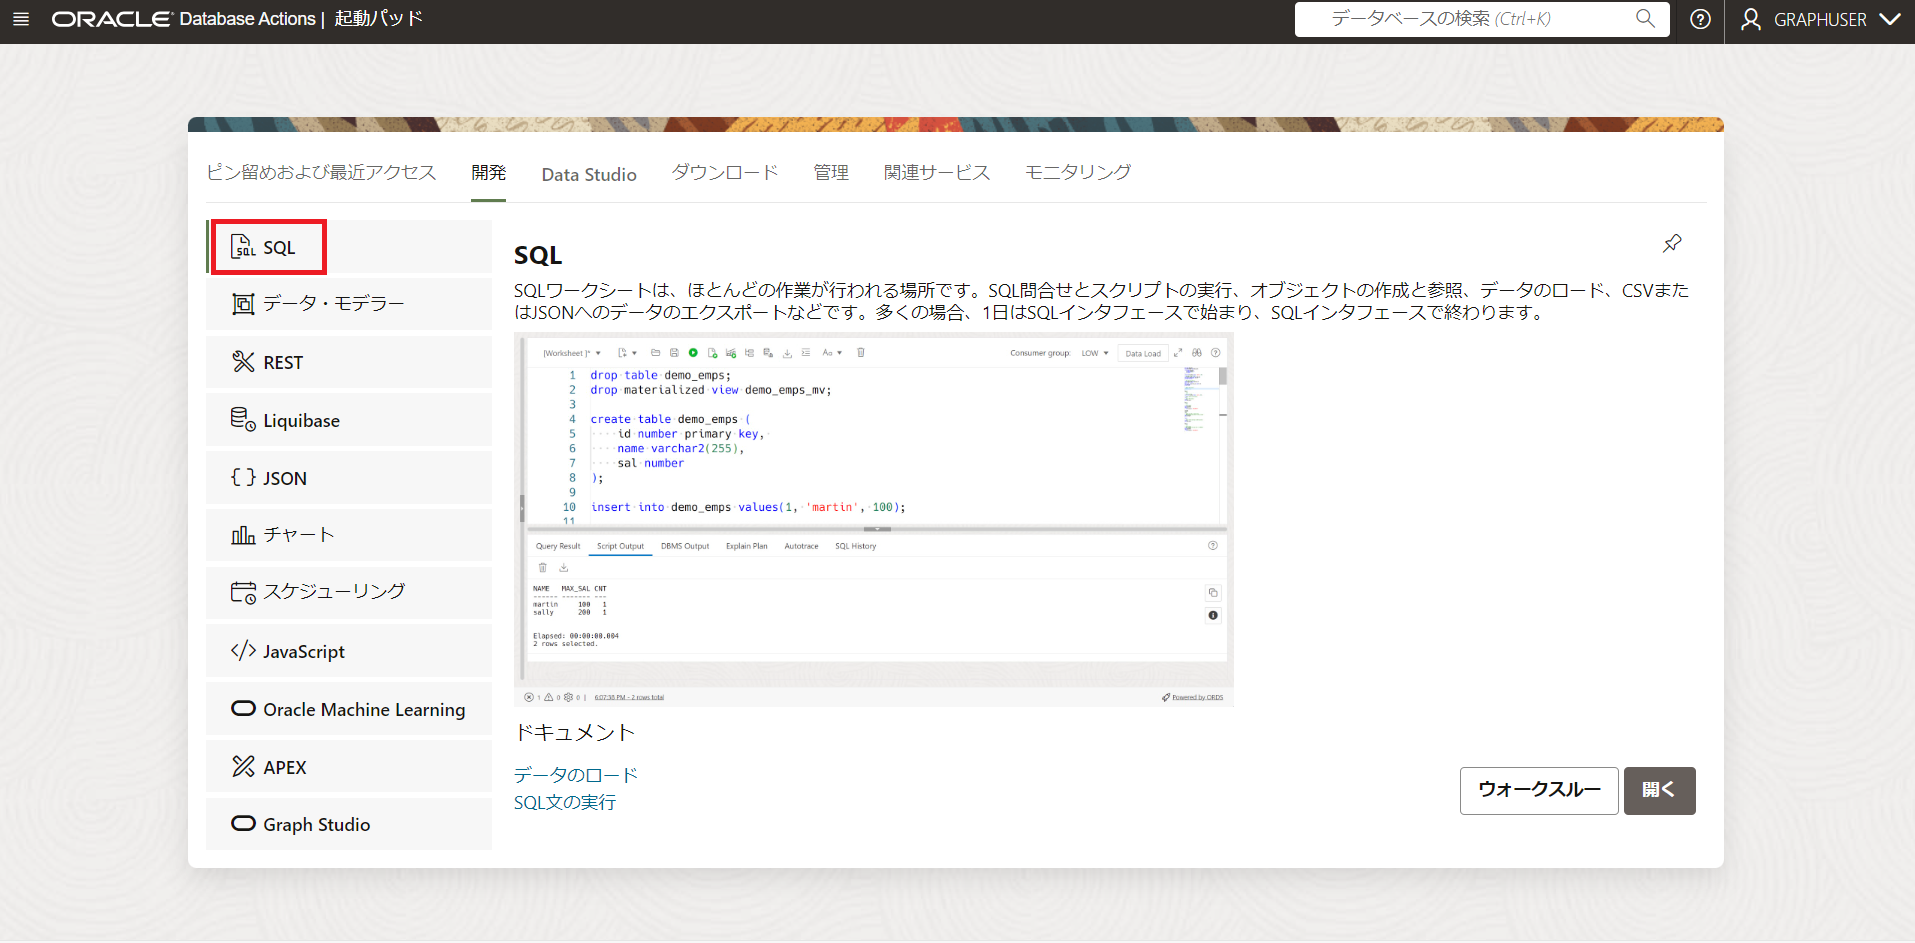This screenshot has height=943, width=1915.
Task: Open the データ・モデラー tool
Action: pos(331,303)
